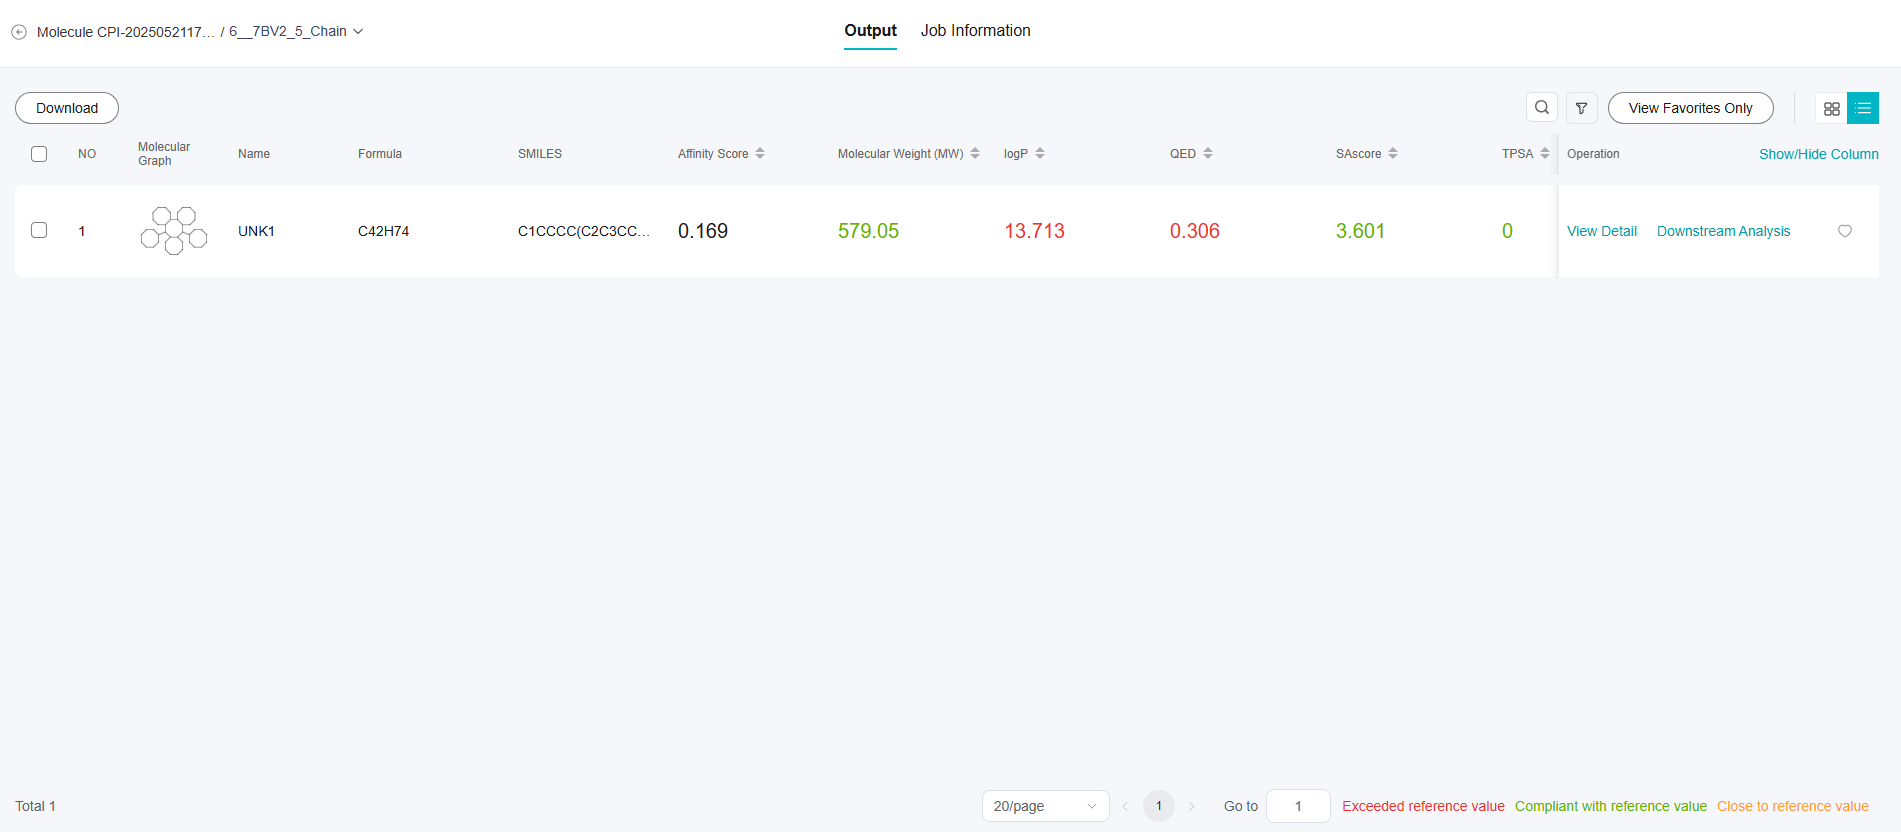Open the filter funnel icon

(x=1581, y=108)
